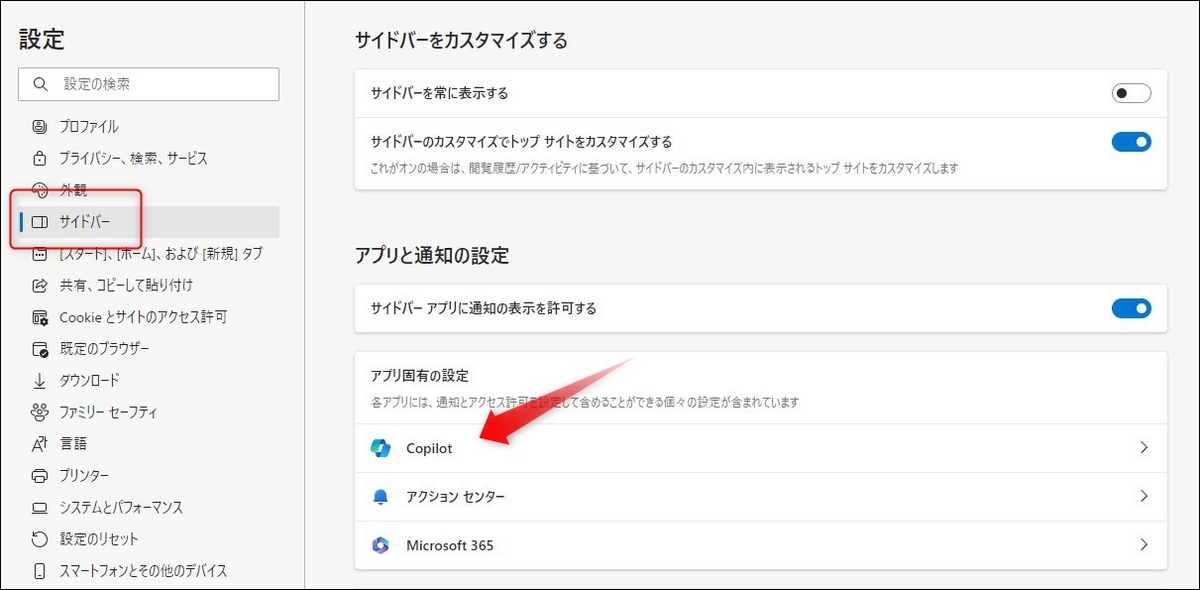
Task: Turn off サイドバー アプリに通知の表示を許可する toggle
Action: pyautogui.click(x=1131, y=308)
